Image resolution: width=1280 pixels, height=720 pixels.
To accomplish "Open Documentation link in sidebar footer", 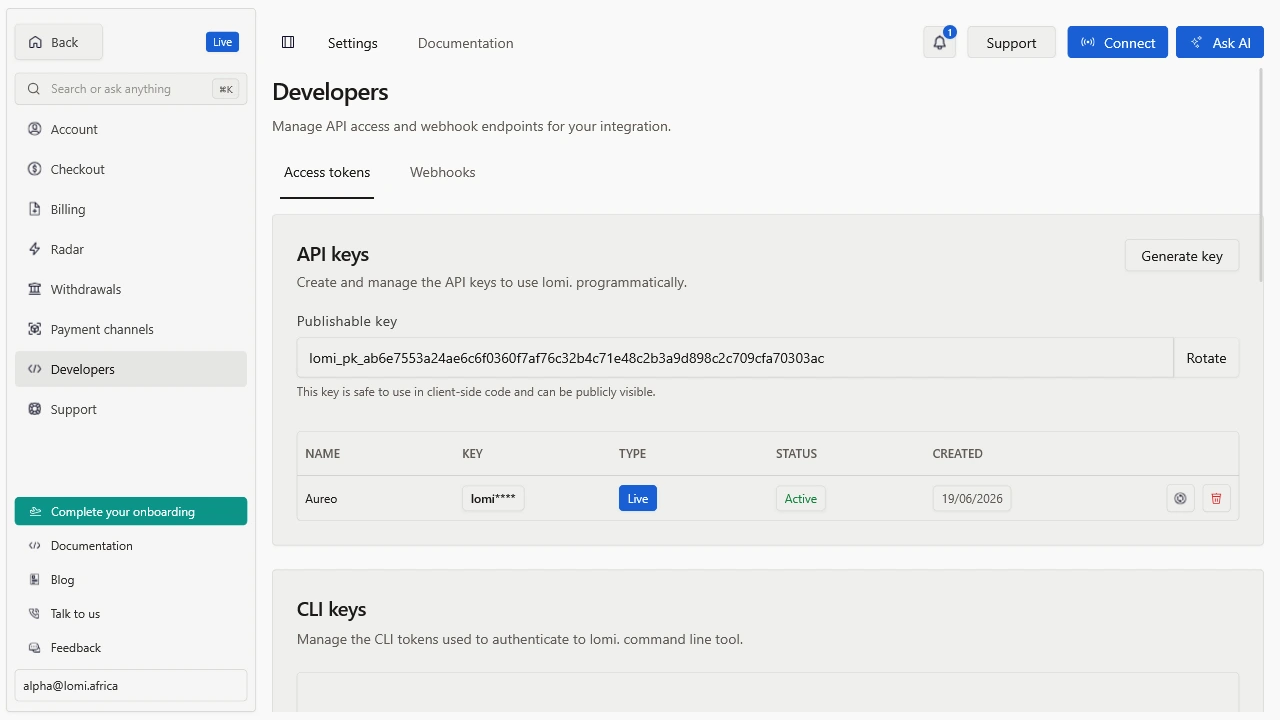I will coord(131,546).
